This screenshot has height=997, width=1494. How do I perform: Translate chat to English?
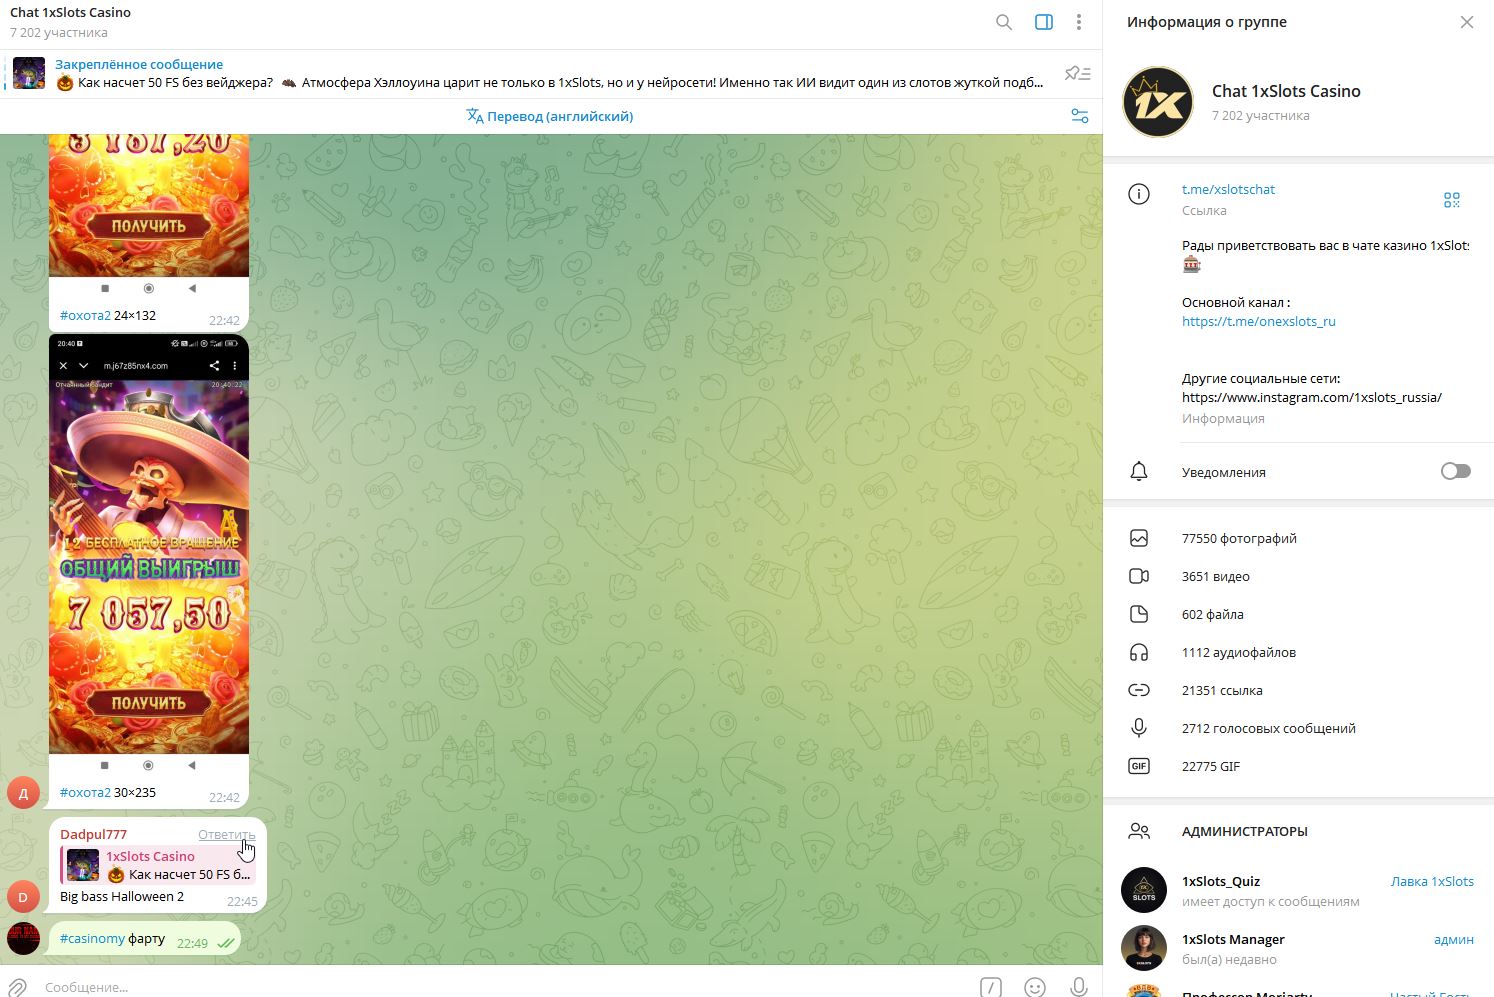pyautogui.click(x=550, y=116)
